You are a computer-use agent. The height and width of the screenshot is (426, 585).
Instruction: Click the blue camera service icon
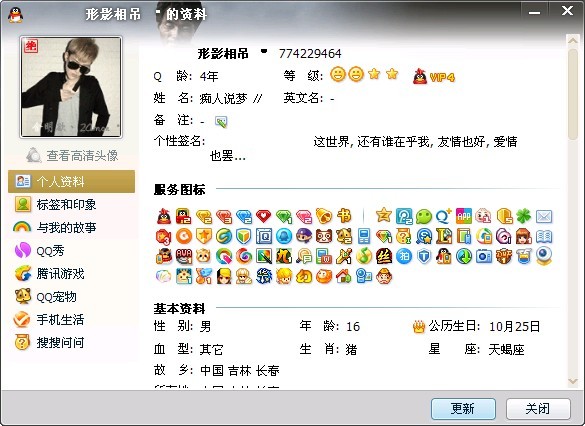click(x=484, y=256)
